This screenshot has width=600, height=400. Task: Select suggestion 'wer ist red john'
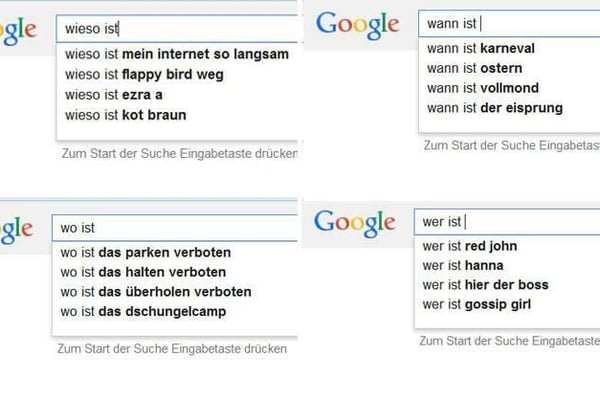469,246
